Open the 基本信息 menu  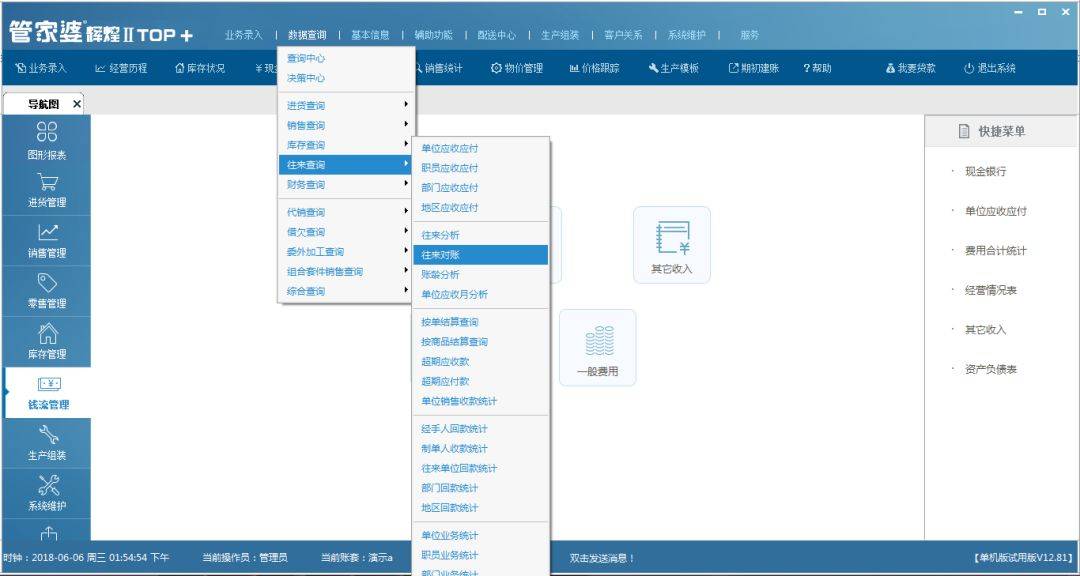(x=371, y=31)
